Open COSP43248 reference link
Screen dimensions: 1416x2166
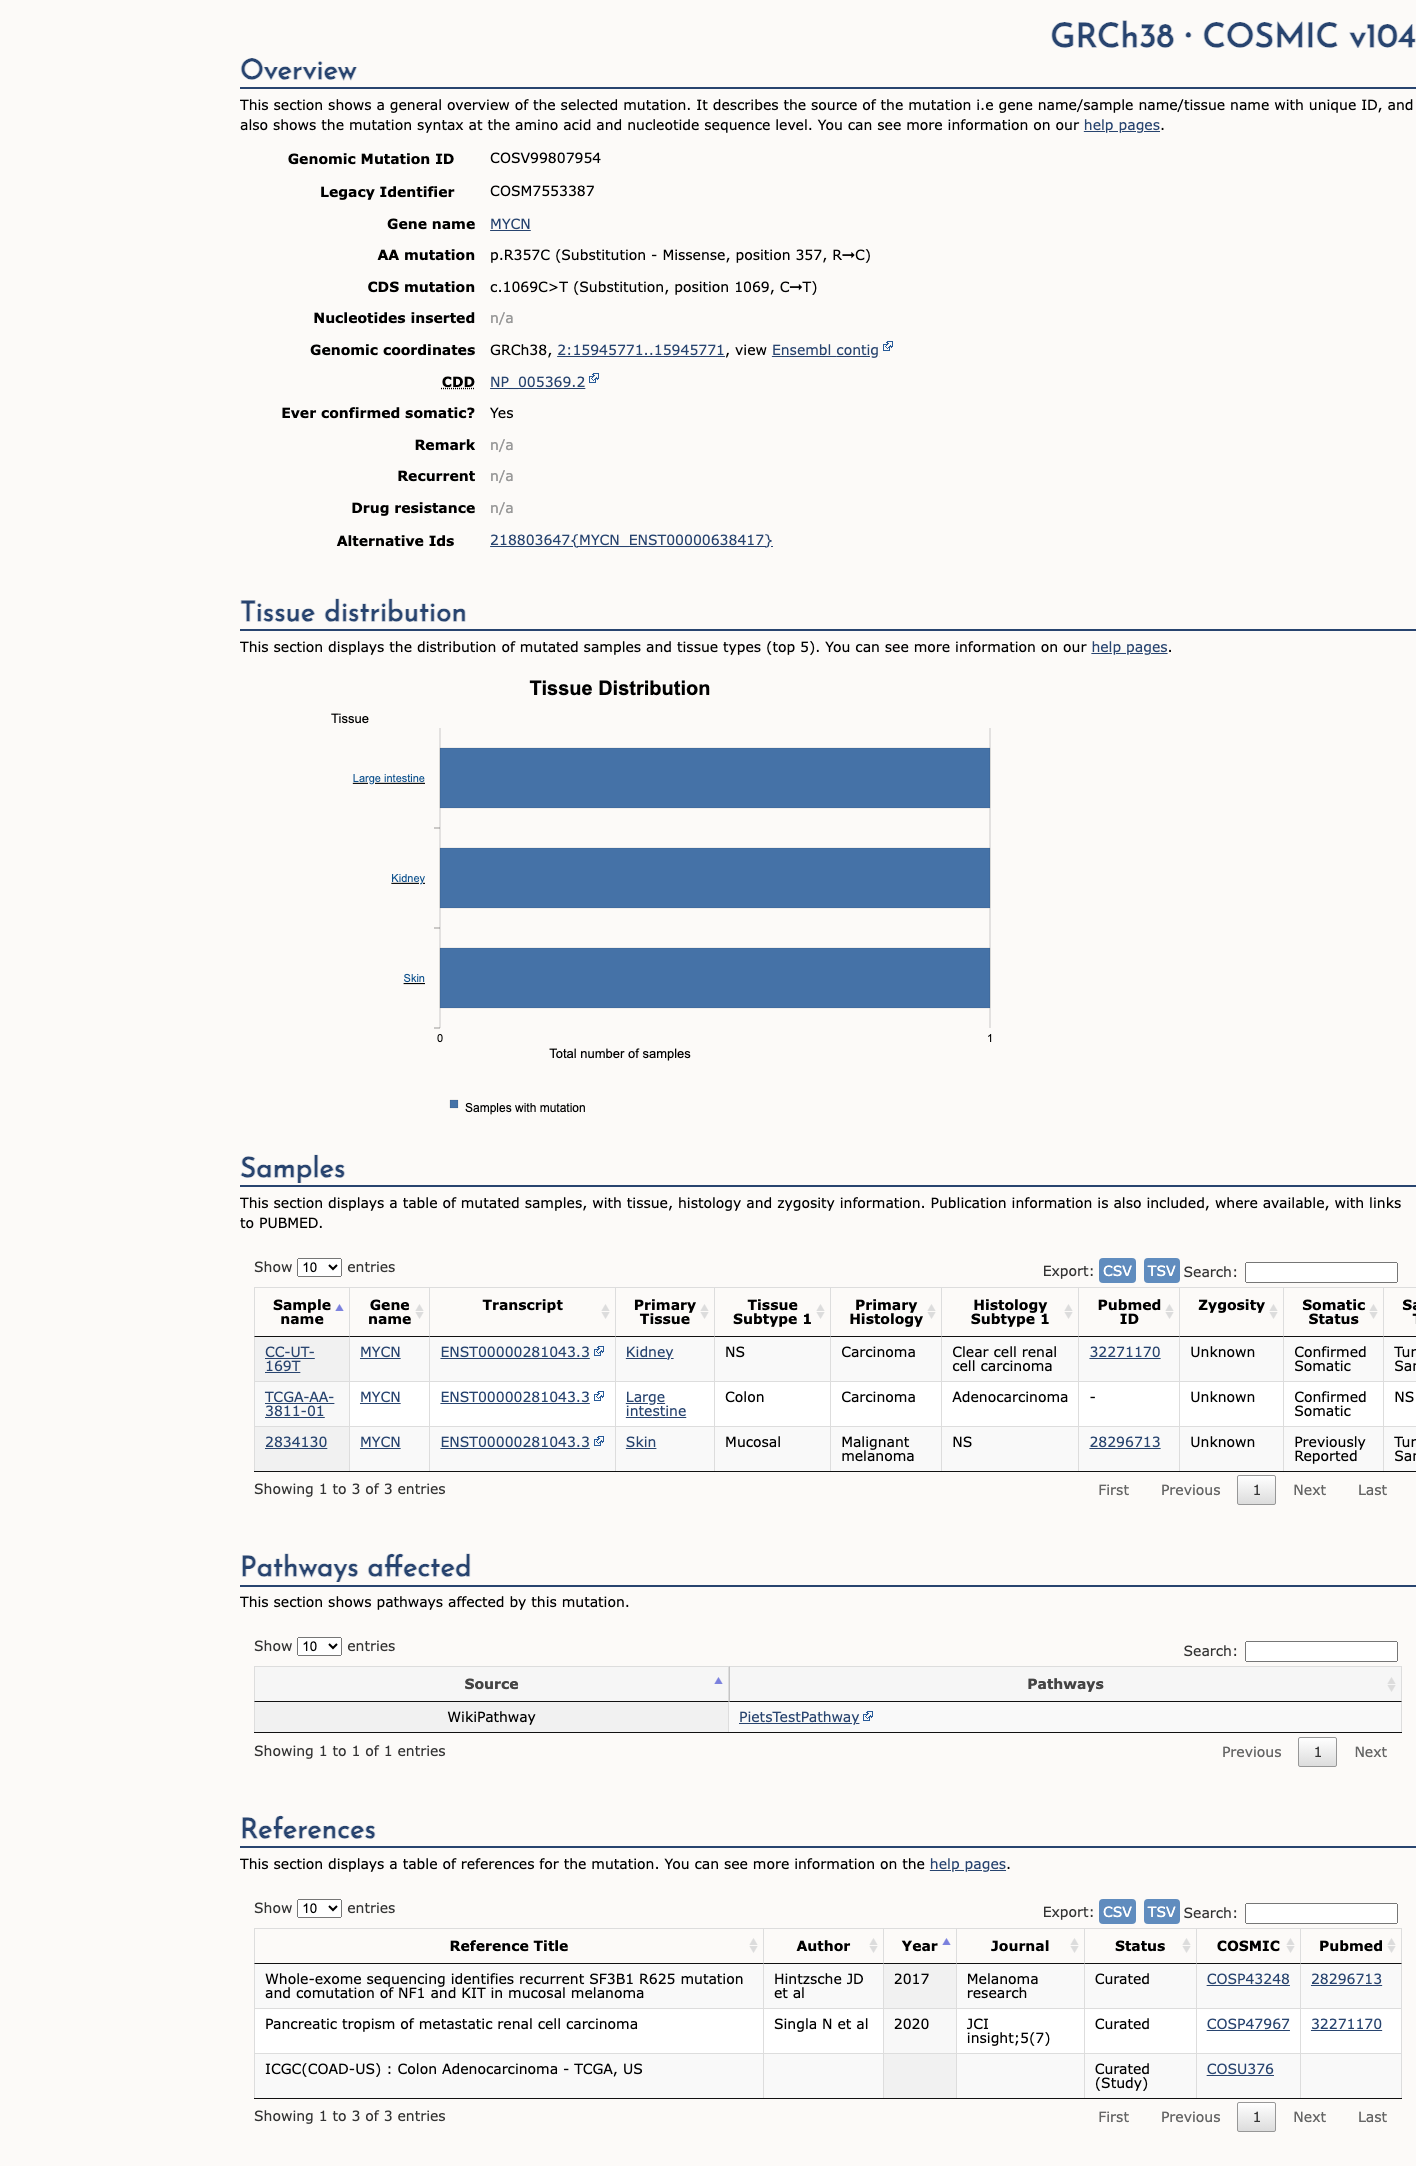[1248, 1979]
